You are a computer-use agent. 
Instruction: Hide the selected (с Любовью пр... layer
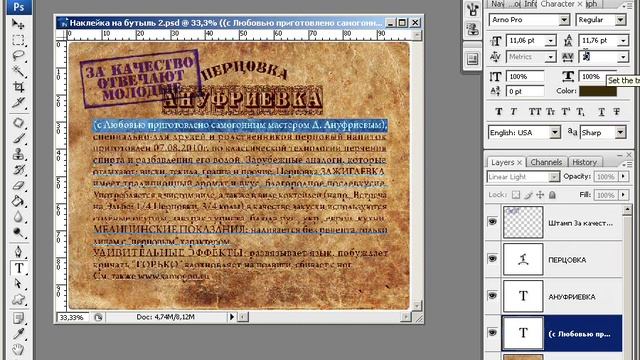click(493, 333)
